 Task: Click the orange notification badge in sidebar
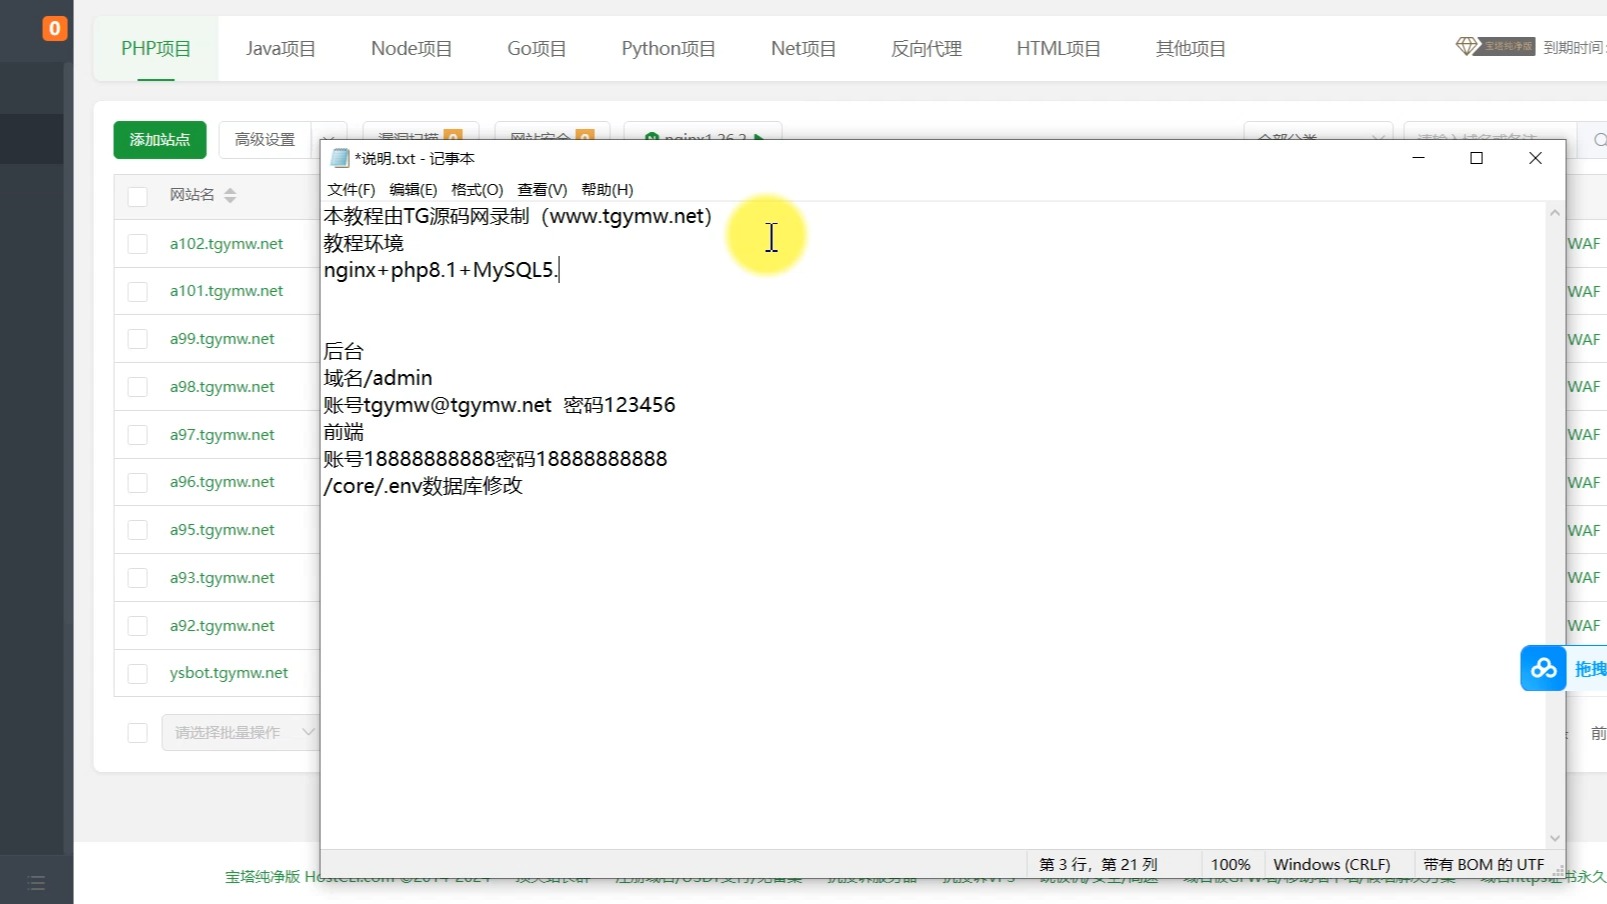coord(54,29)
